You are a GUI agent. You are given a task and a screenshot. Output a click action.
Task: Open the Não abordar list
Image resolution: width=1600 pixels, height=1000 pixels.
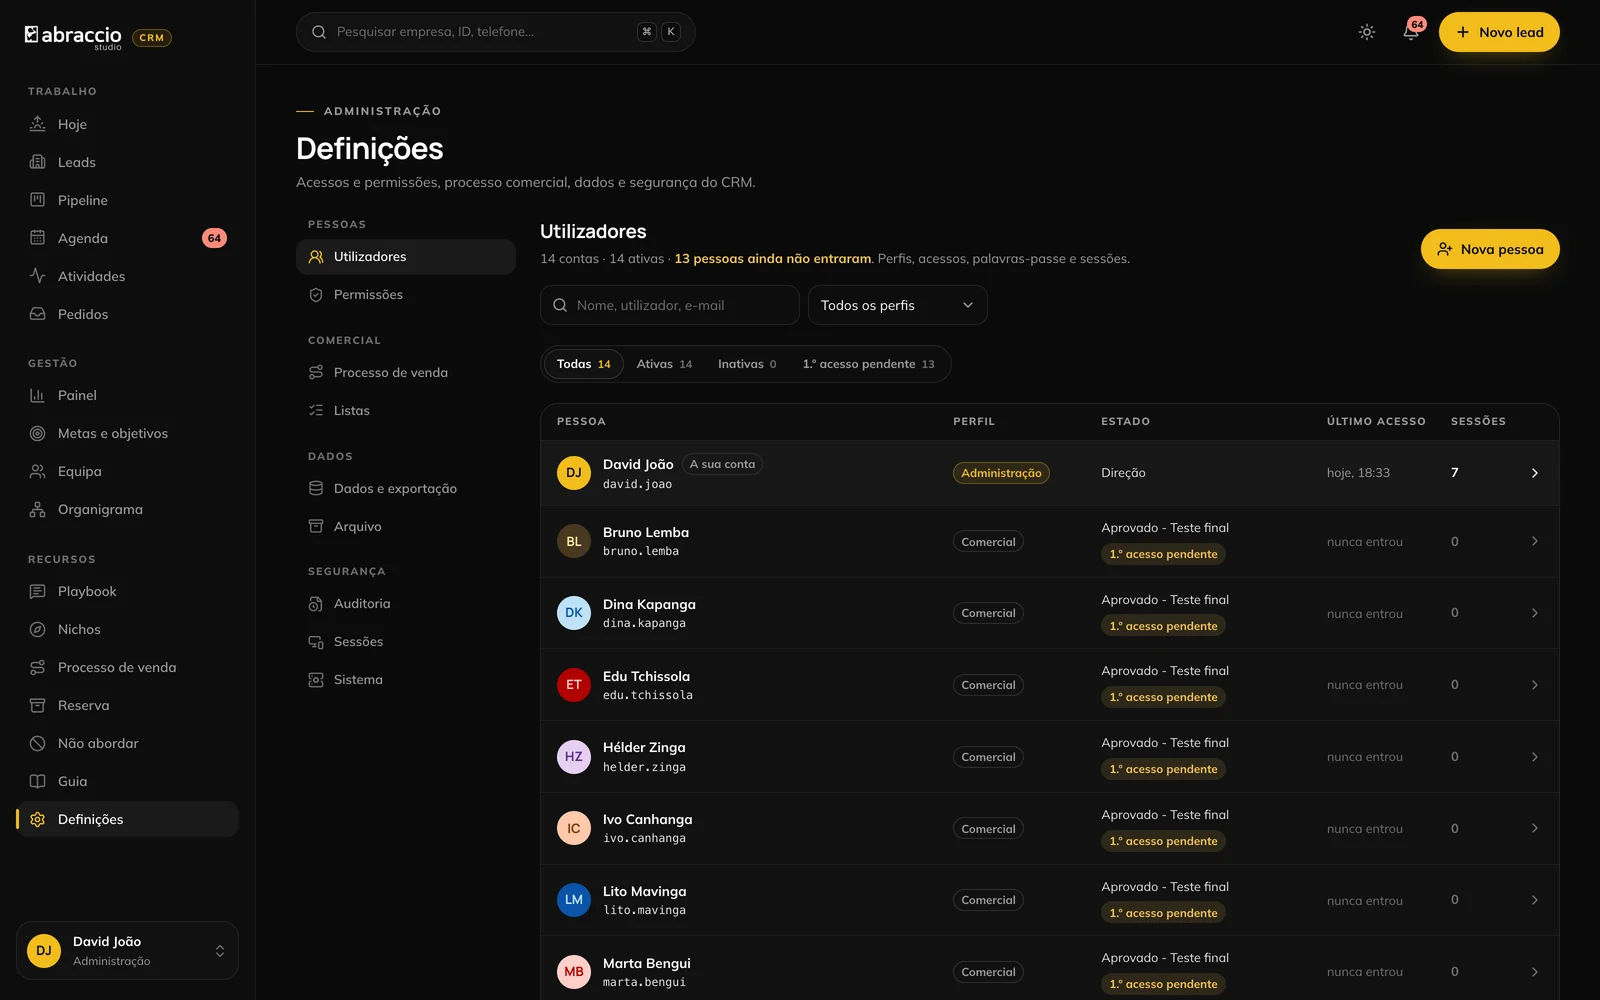[x=127, y=743]
